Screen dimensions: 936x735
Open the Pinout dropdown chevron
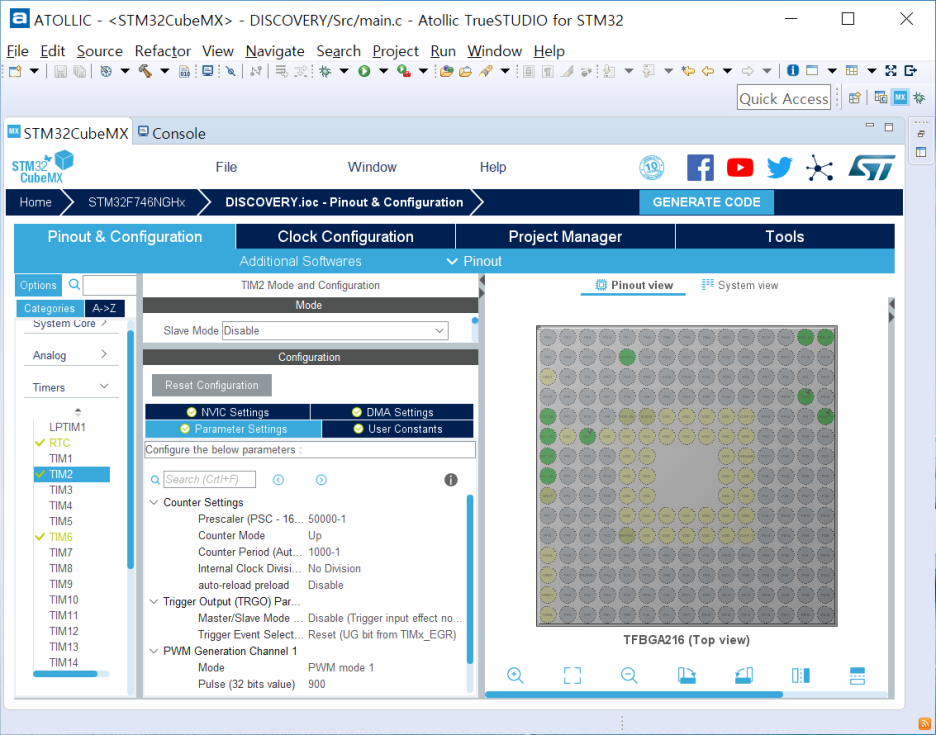[x=452, y=261]
